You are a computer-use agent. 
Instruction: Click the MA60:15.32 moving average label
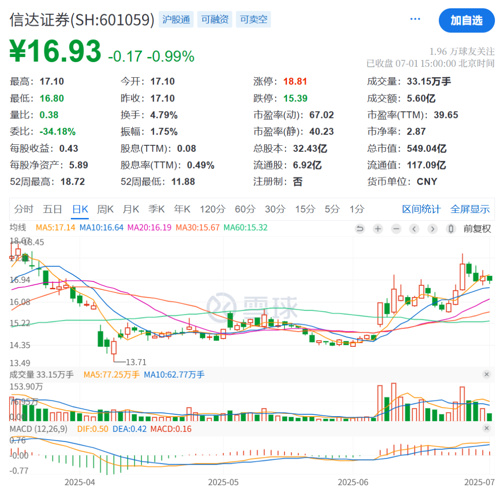245,228
